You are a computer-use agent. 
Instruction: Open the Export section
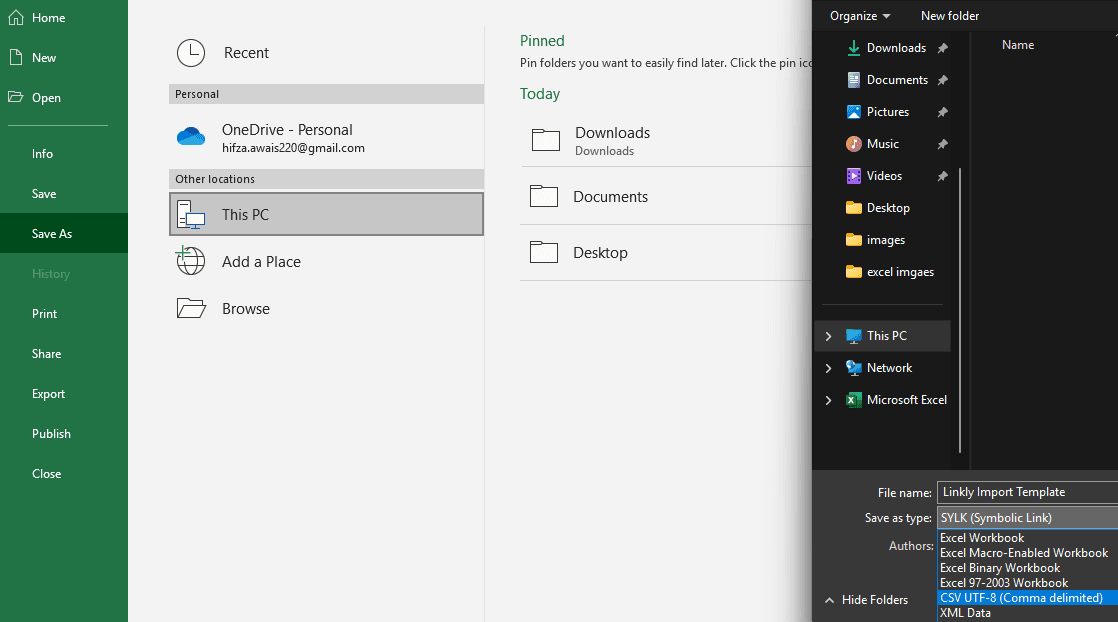46,393
